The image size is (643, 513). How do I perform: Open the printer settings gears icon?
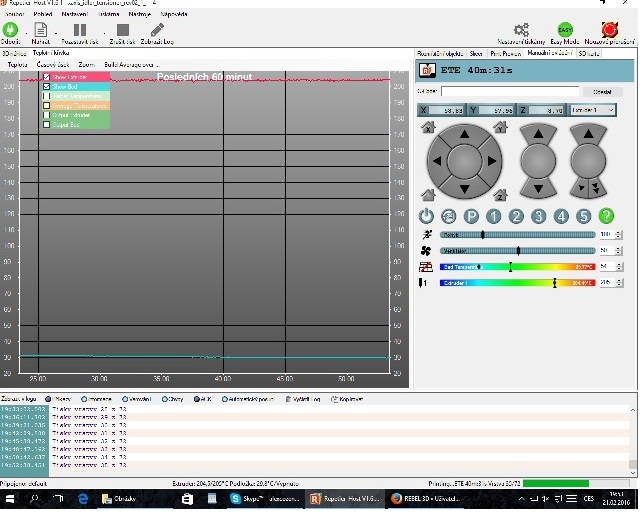point(521,30)
